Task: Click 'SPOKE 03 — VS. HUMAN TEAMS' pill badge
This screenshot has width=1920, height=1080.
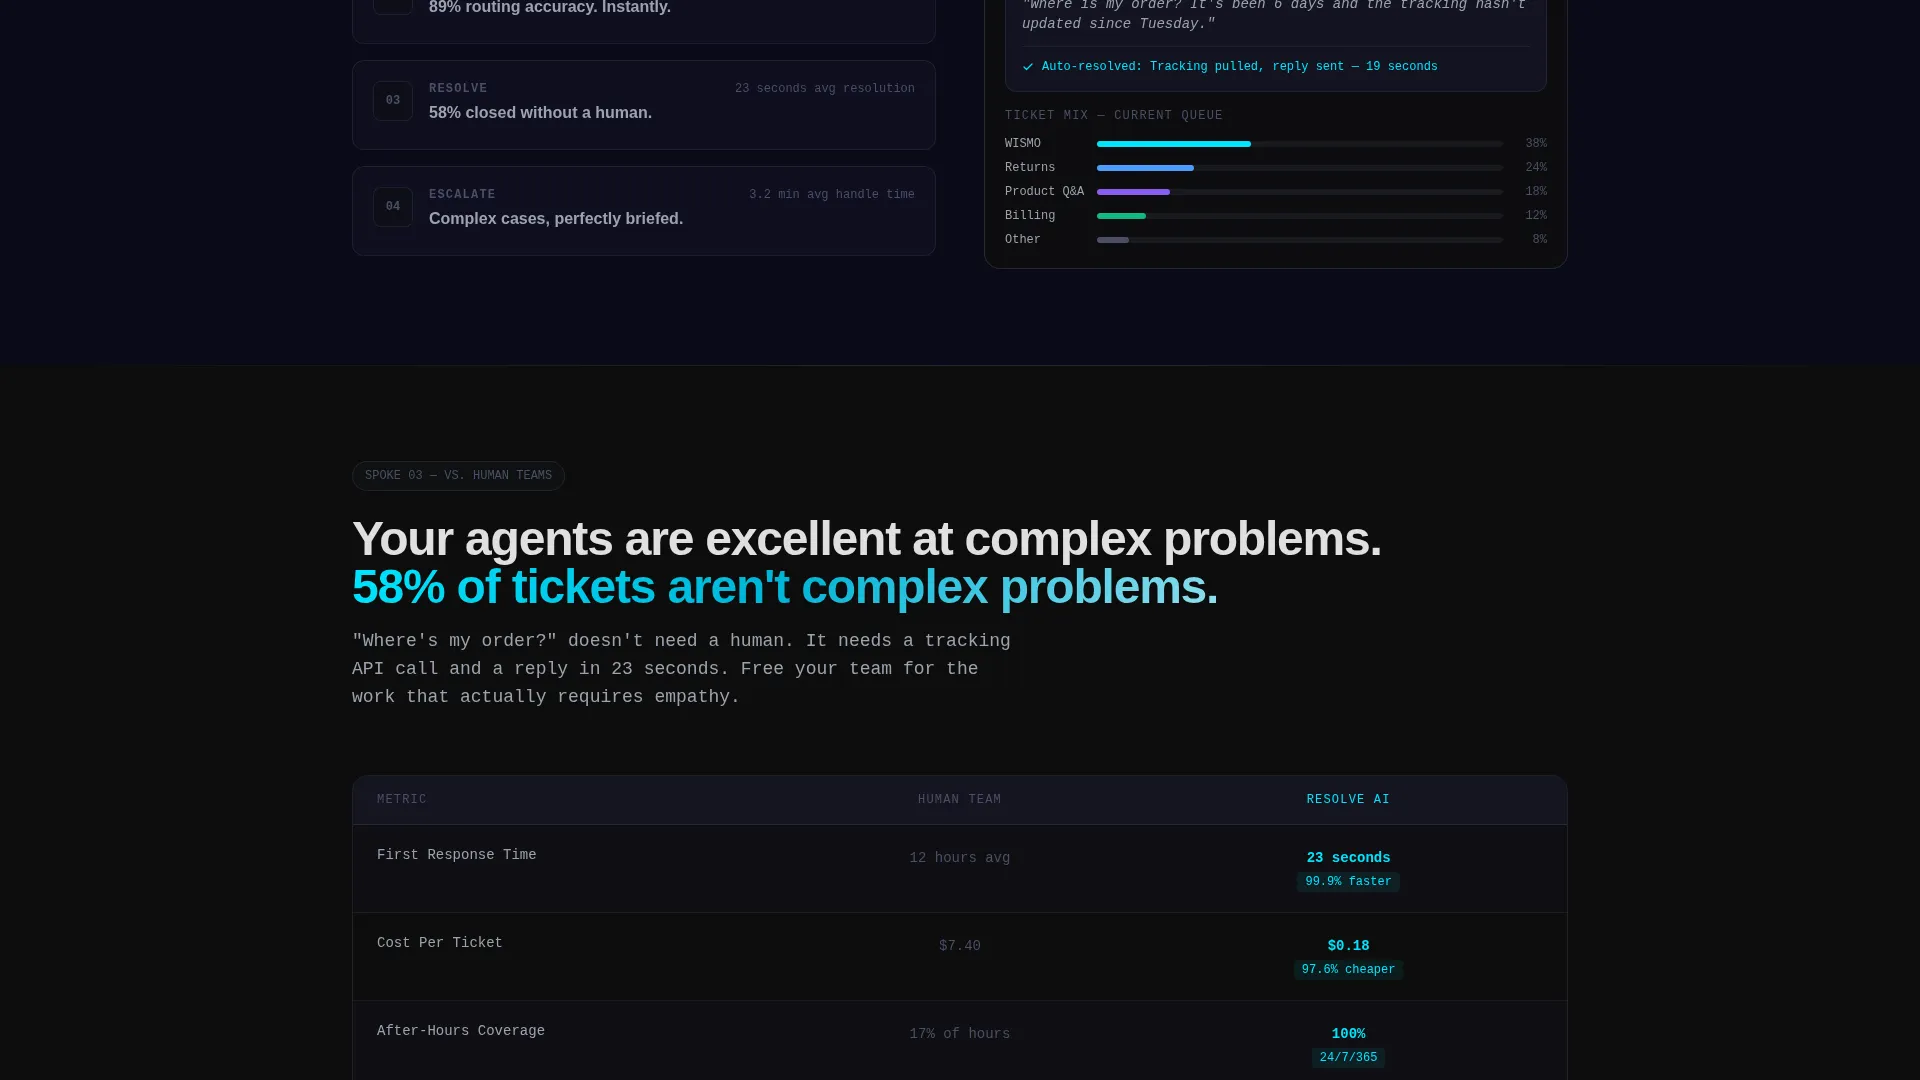Action: (x=458, y=476)
